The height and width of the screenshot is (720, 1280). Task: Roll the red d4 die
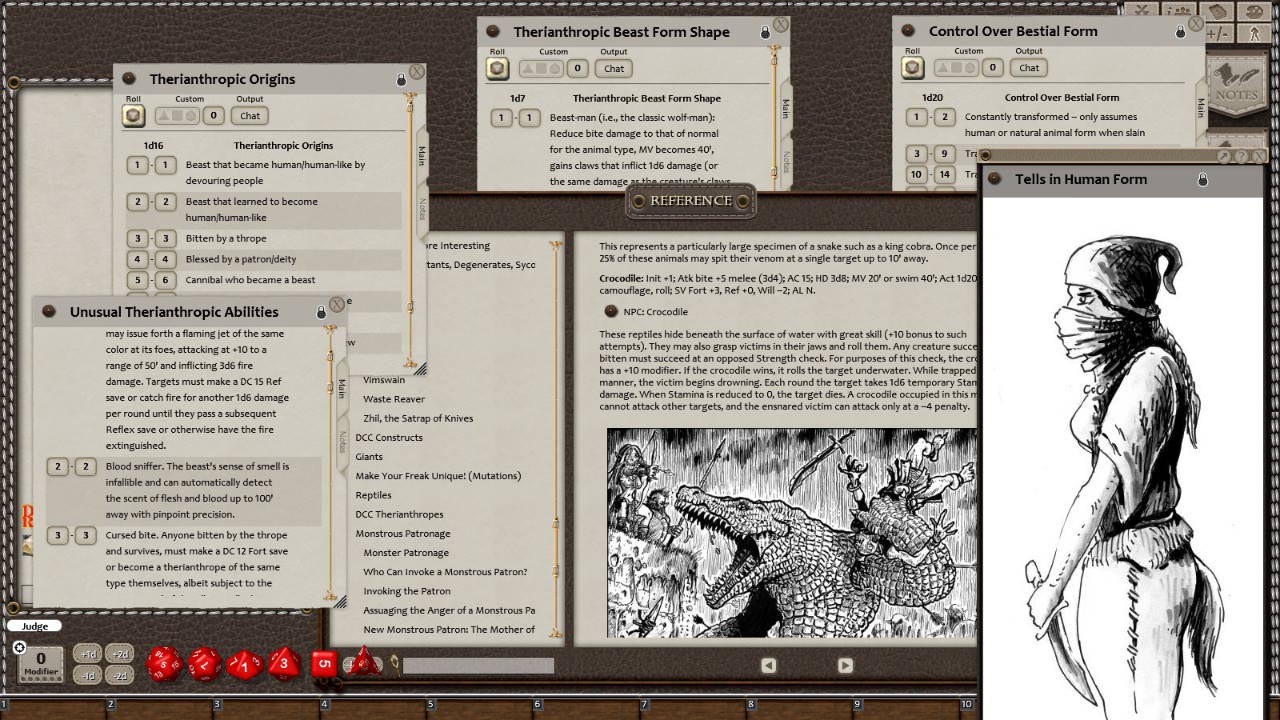coord(364,662)
